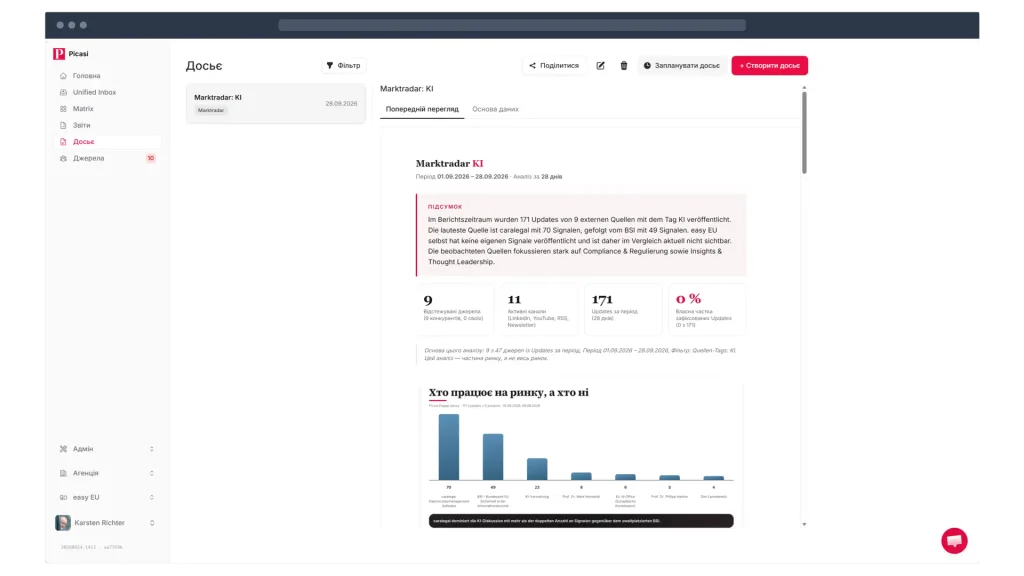Click Запланувати досьє button
Image resolution: width=1024 pixels, height=576 pixels.
pos(682,65)
